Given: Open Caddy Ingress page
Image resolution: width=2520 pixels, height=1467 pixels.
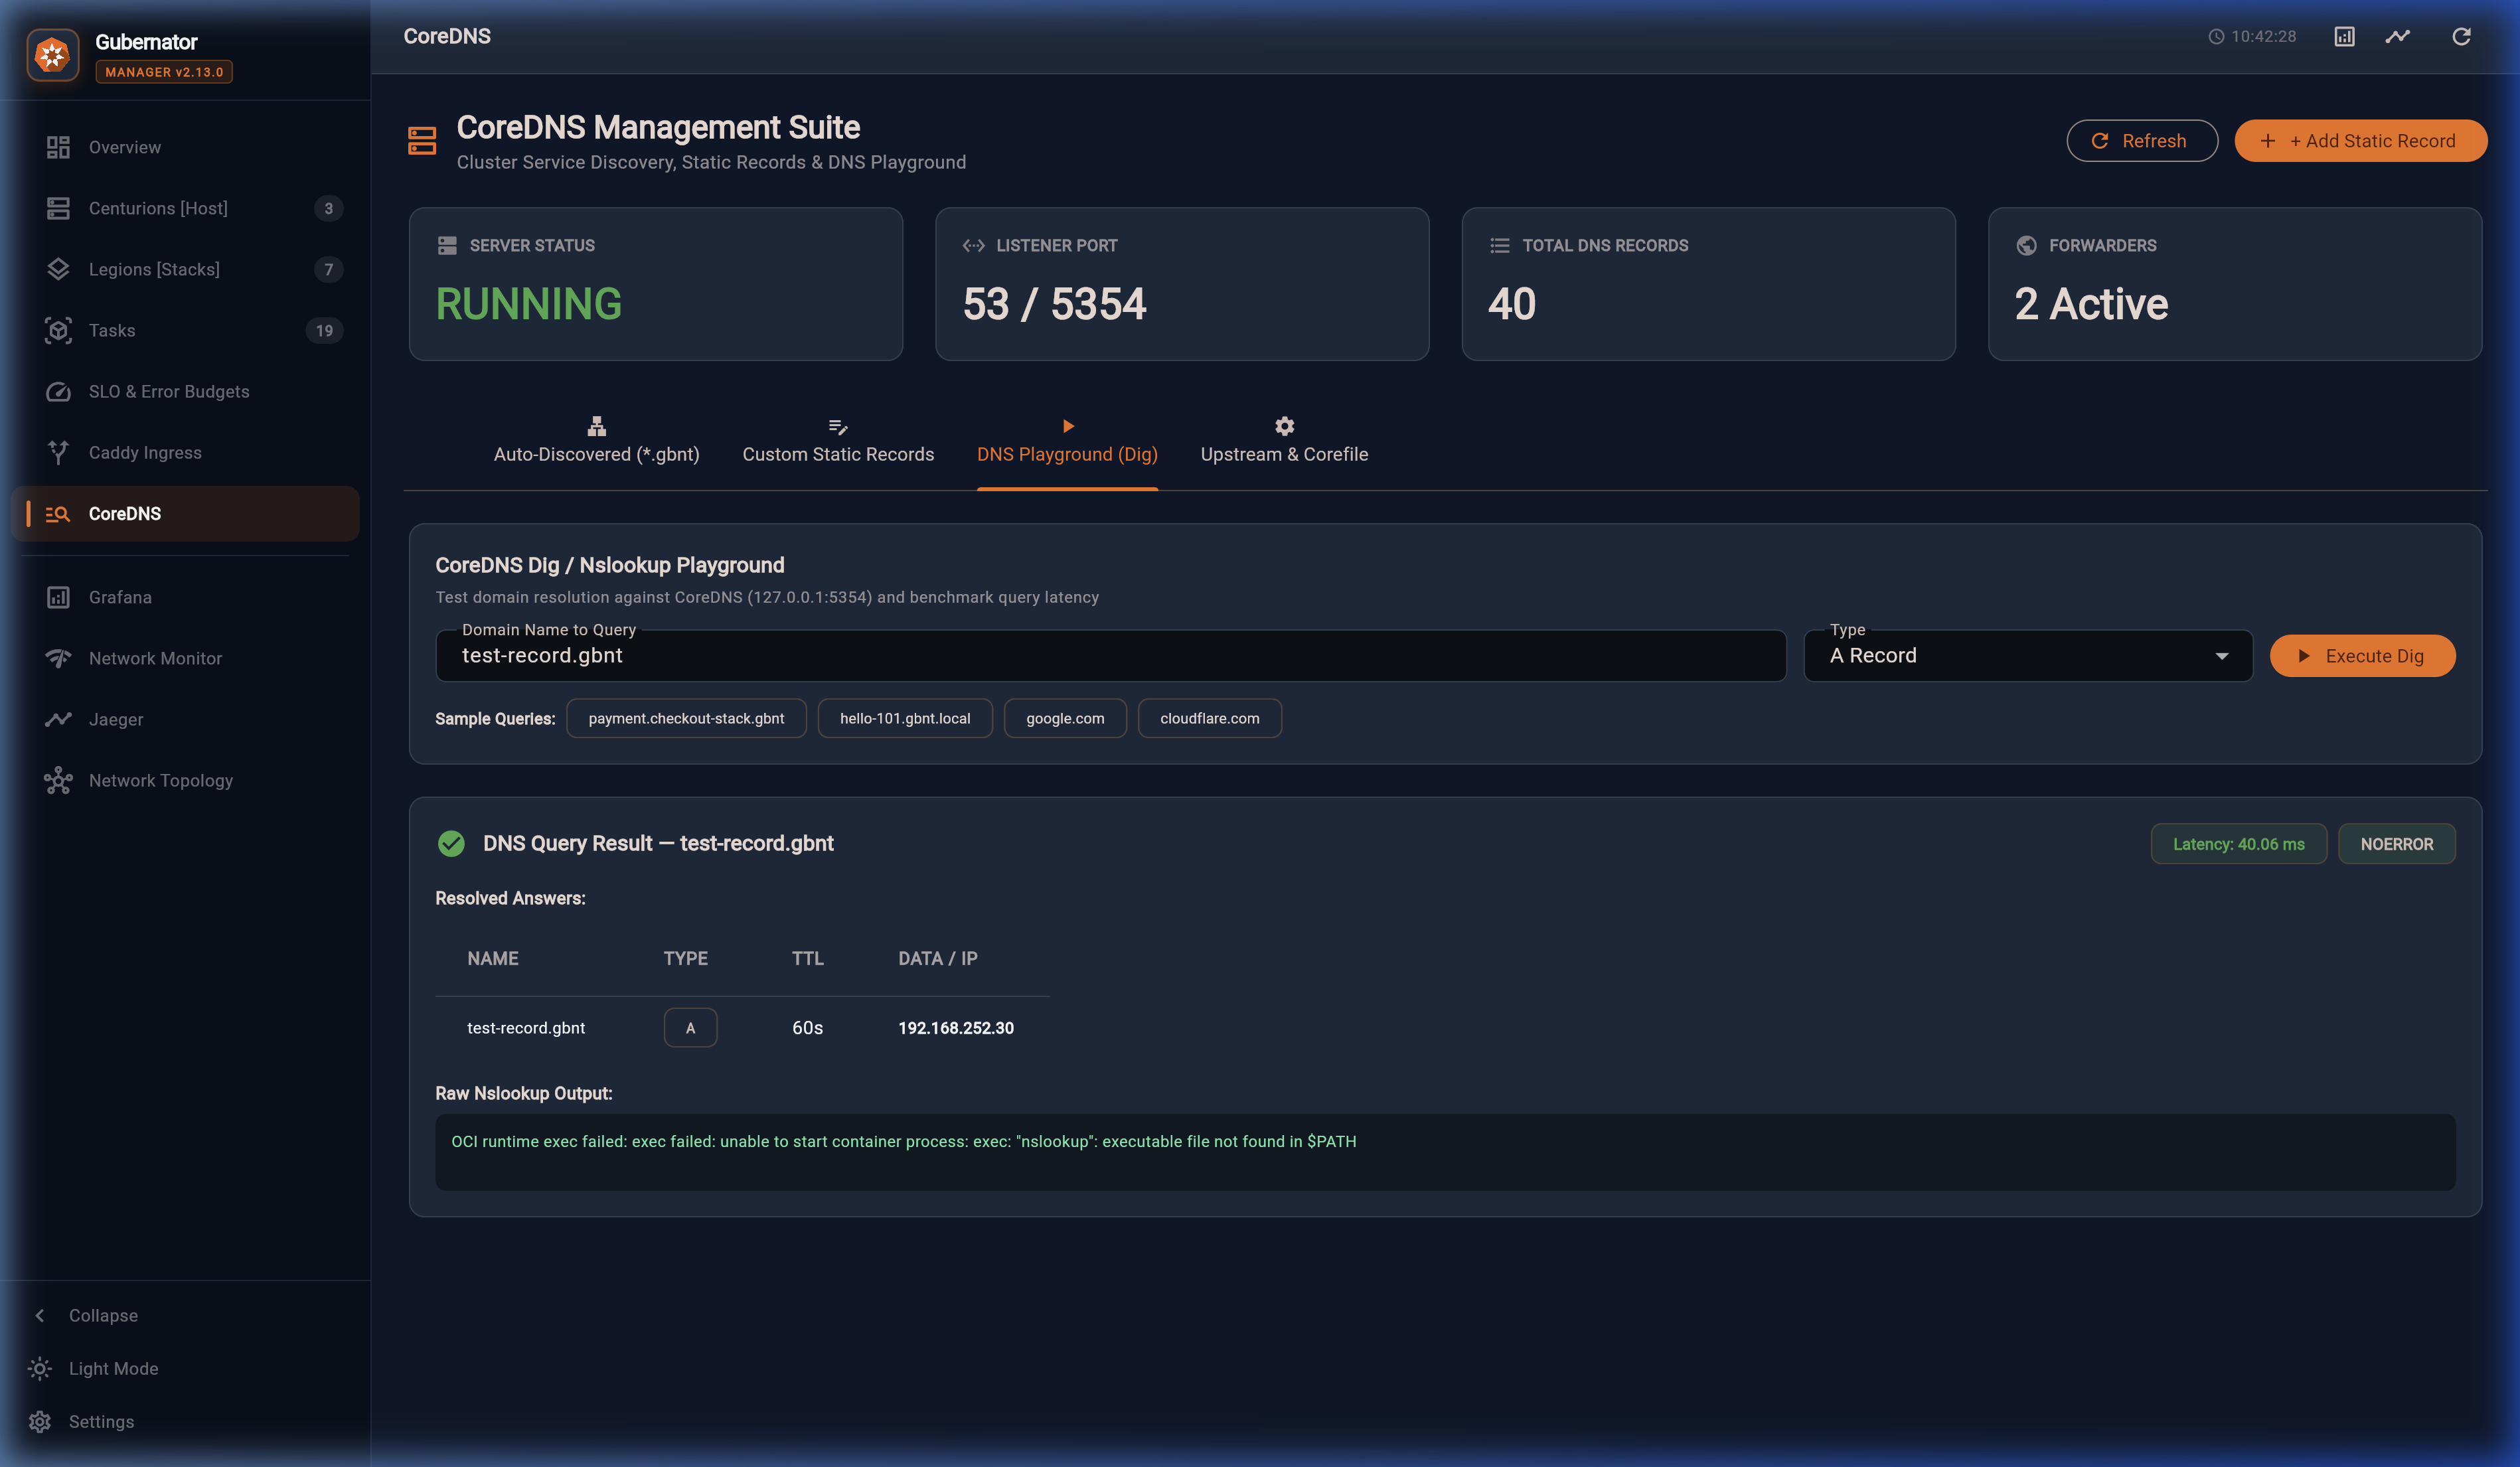Looking at the screenshot, I should [185, 452].
